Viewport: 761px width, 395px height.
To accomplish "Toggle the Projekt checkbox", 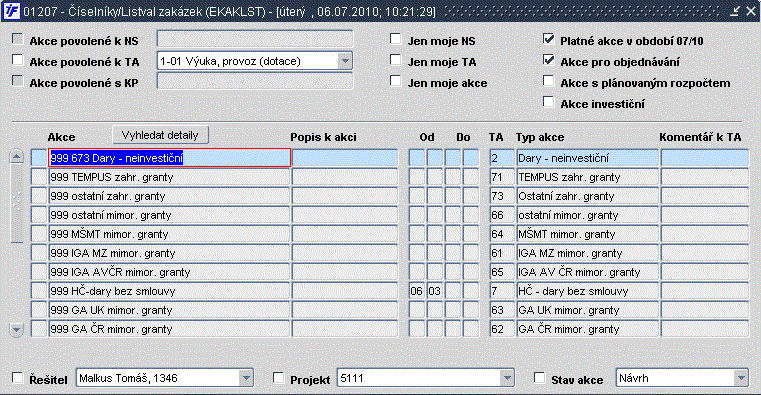I will click(x=279, y=378).
